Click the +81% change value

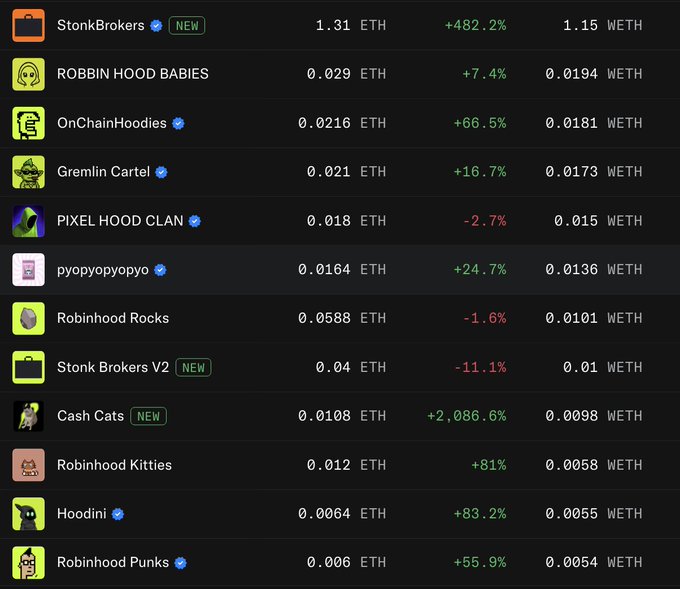[489, 465]
